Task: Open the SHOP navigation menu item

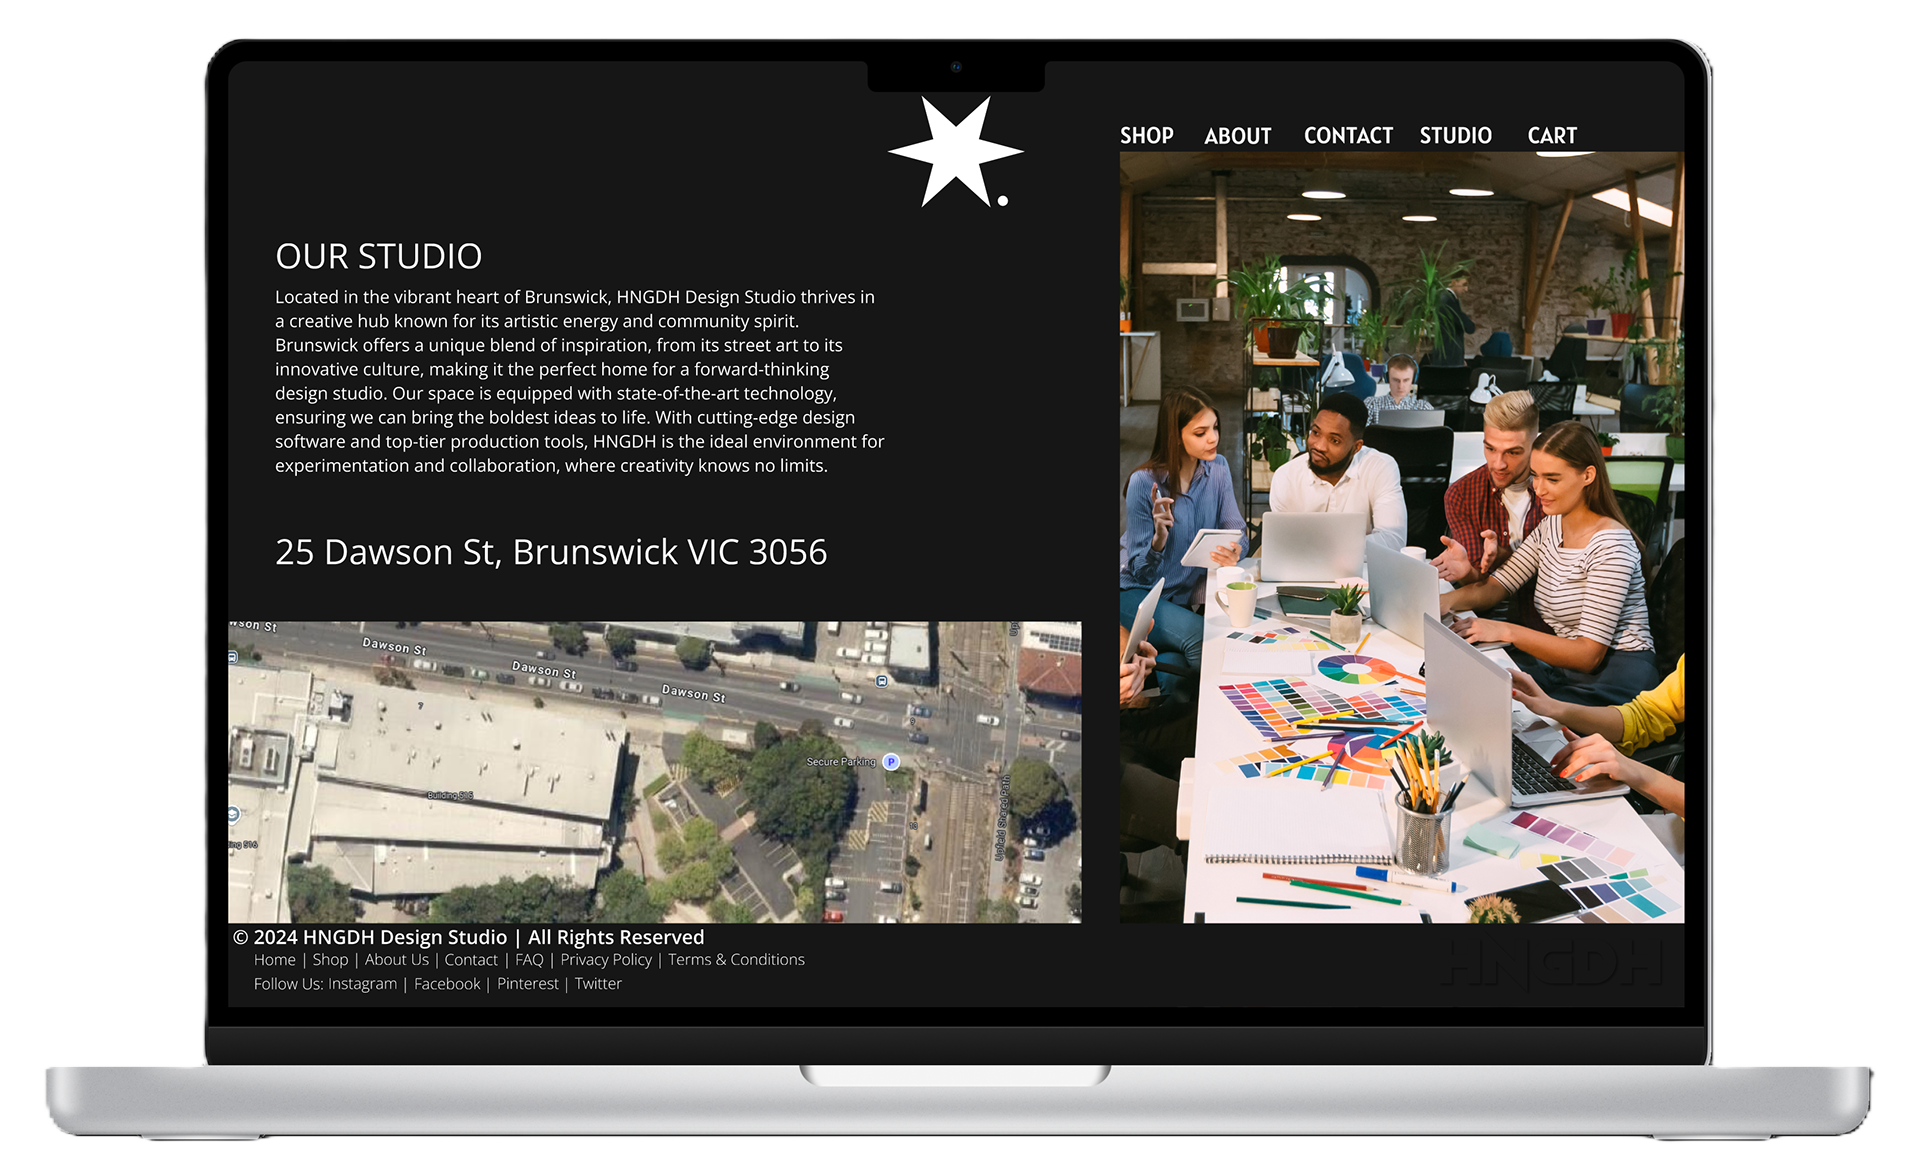Action: pyautogui.click(x=1147, y=133)
